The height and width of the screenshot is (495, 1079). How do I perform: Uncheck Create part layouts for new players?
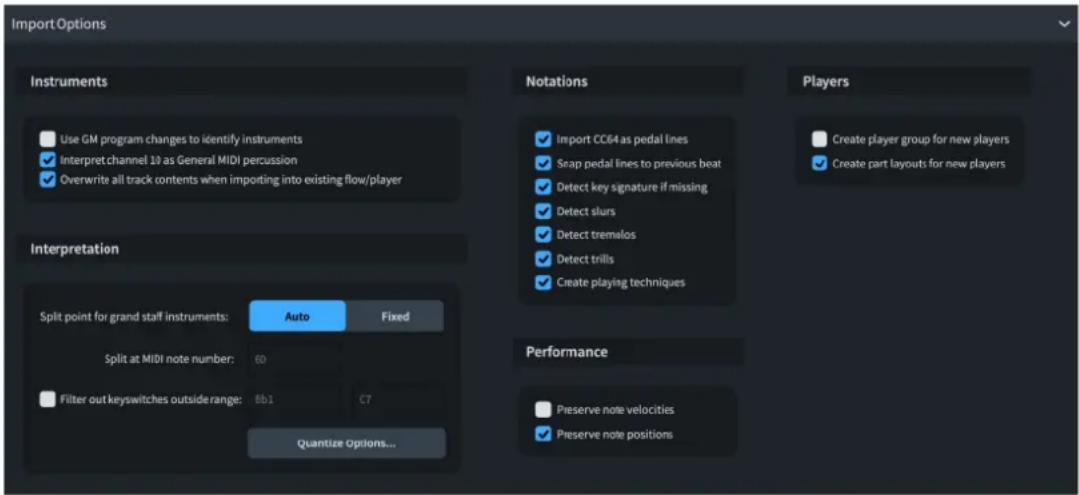[819, 164]
